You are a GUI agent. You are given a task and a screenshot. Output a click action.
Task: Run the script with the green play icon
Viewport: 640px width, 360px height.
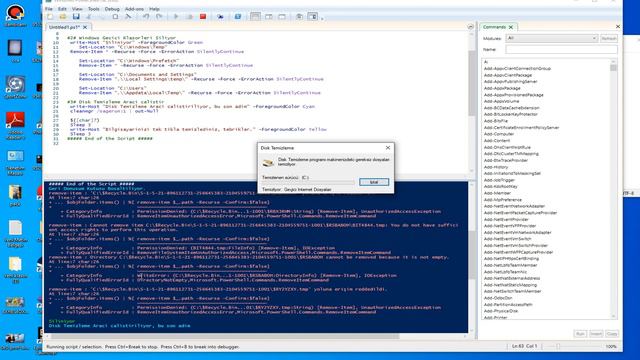pos(176,17)
